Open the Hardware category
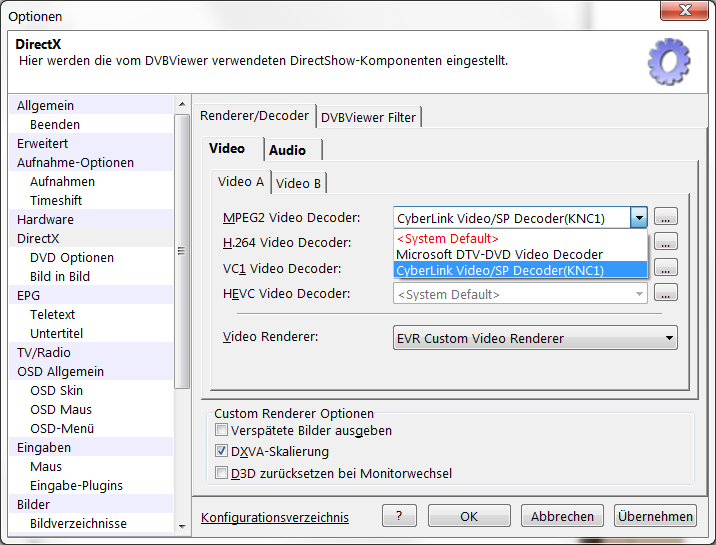Image resolution: width=716 pixels, height=545 pixels. tap(91, 220)
